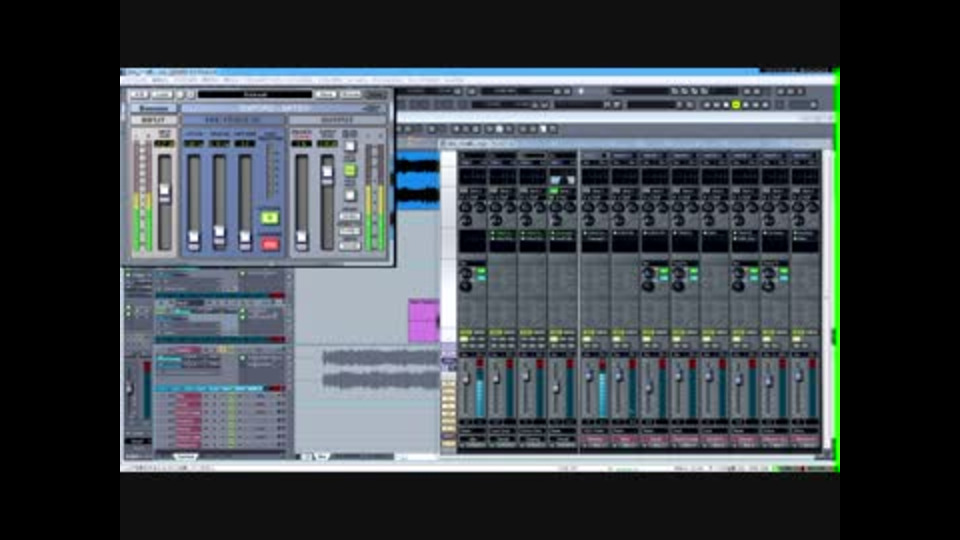
Task: Toggle the yellow highlighted transport button in toolbar
Action: pyautogui.click(x=736, y=105)
